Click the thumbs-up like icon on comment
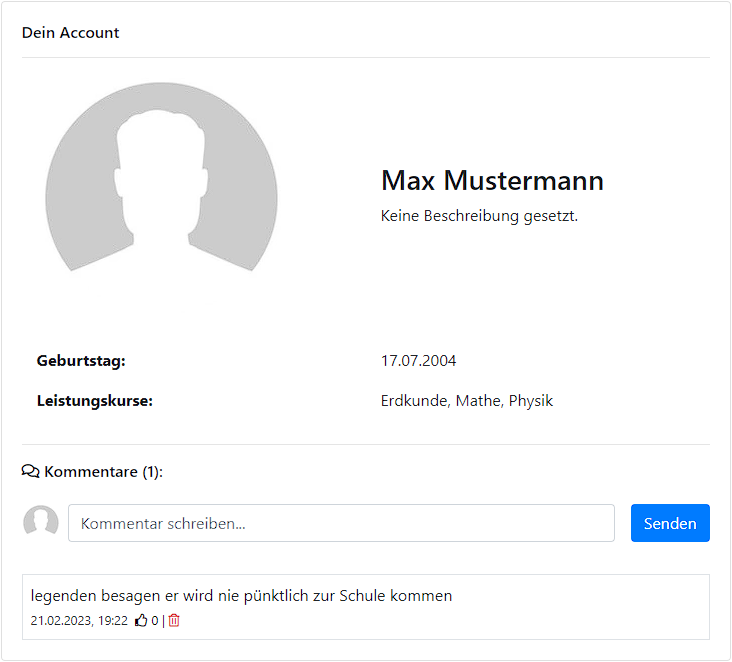This screenshot has height=662, width=732. pos(141,620)
